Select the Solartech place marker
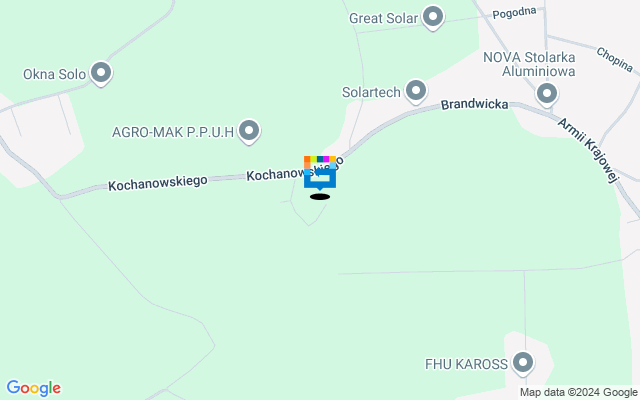The height and width of the screenshot is (400, 640). tap(416, 91)
